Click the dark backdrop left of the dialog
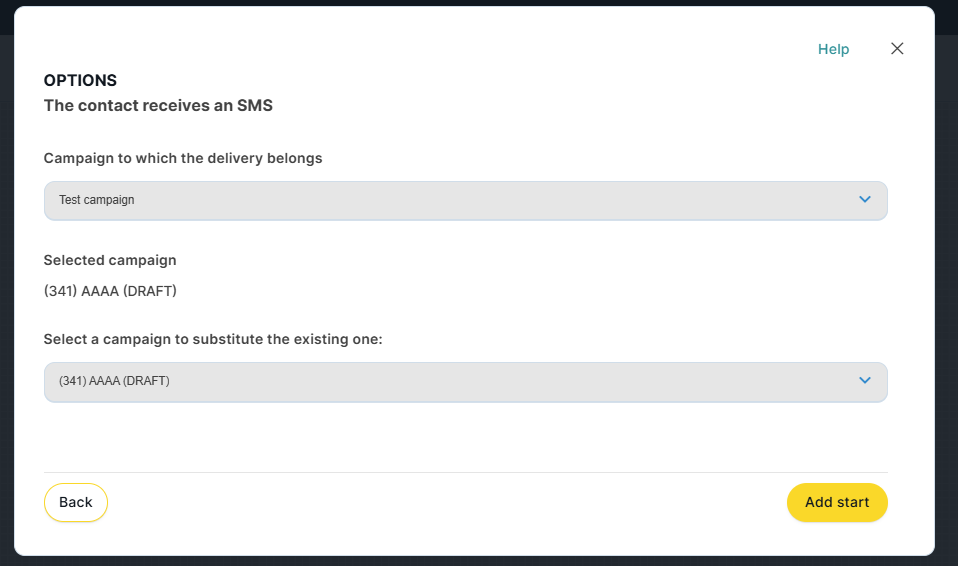 [x=6, y=300]
